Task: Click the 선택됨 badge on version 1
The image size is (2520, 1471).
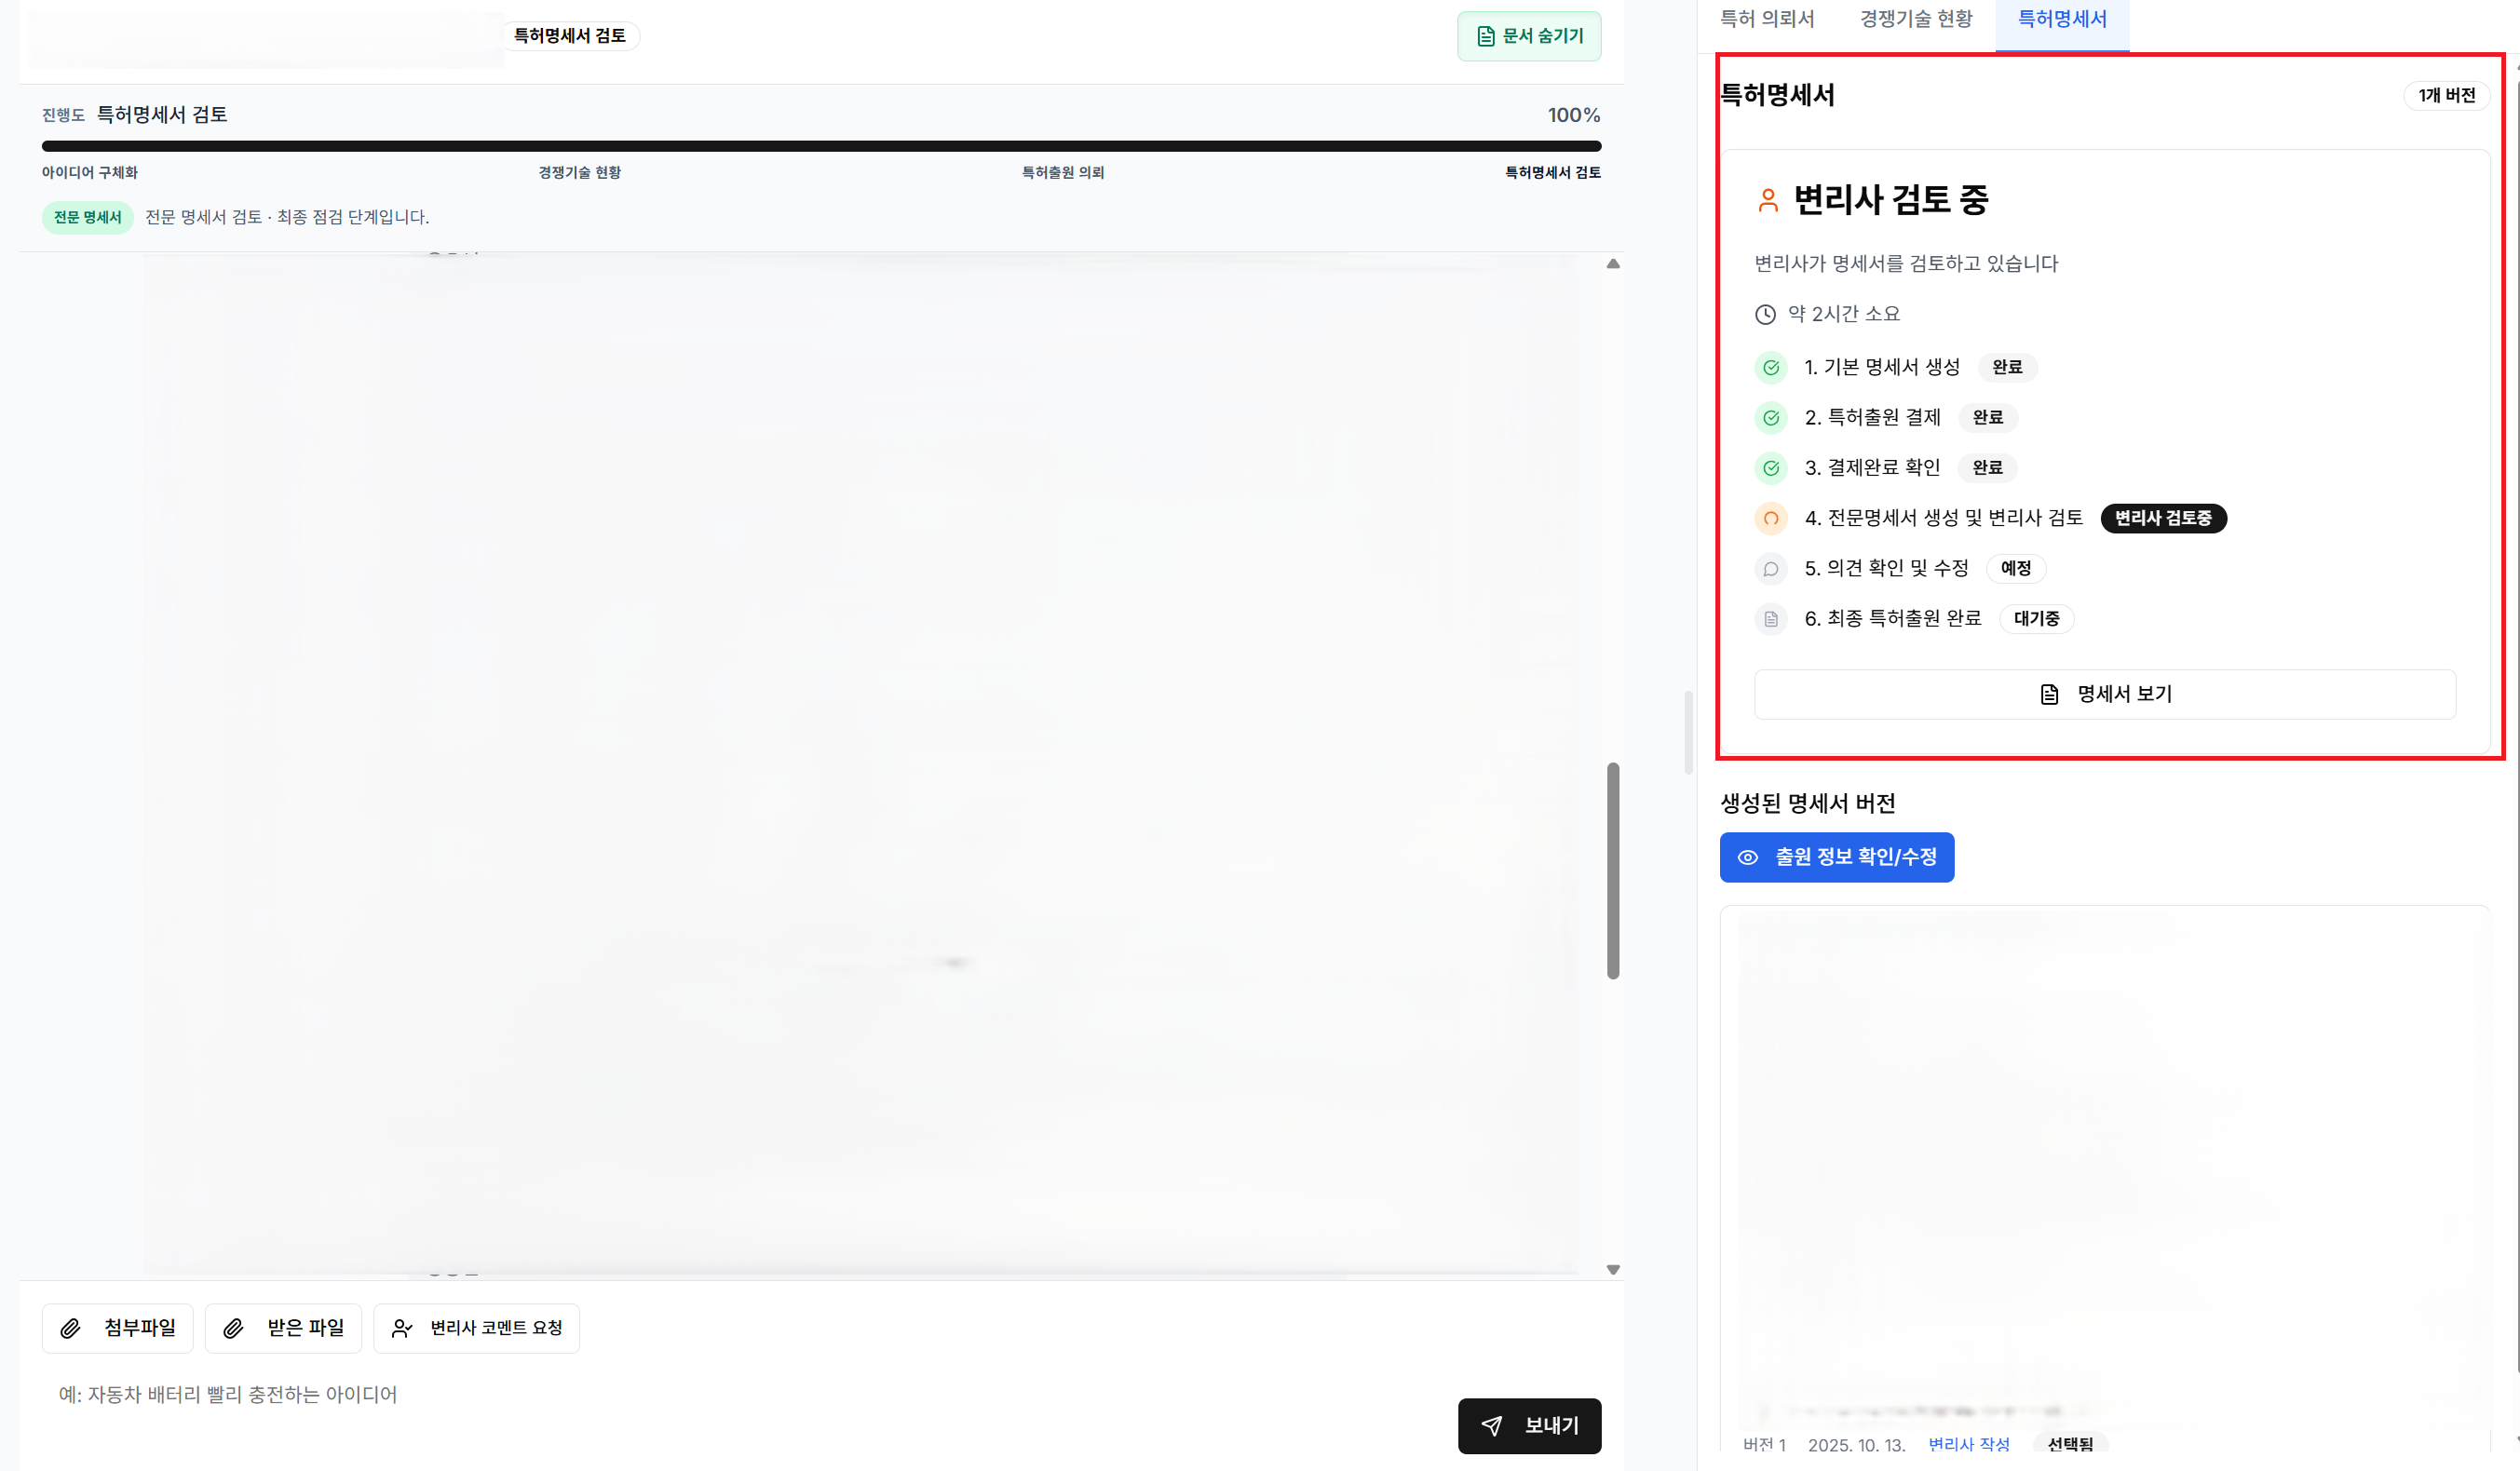Action: (x=2069, y=1444)
